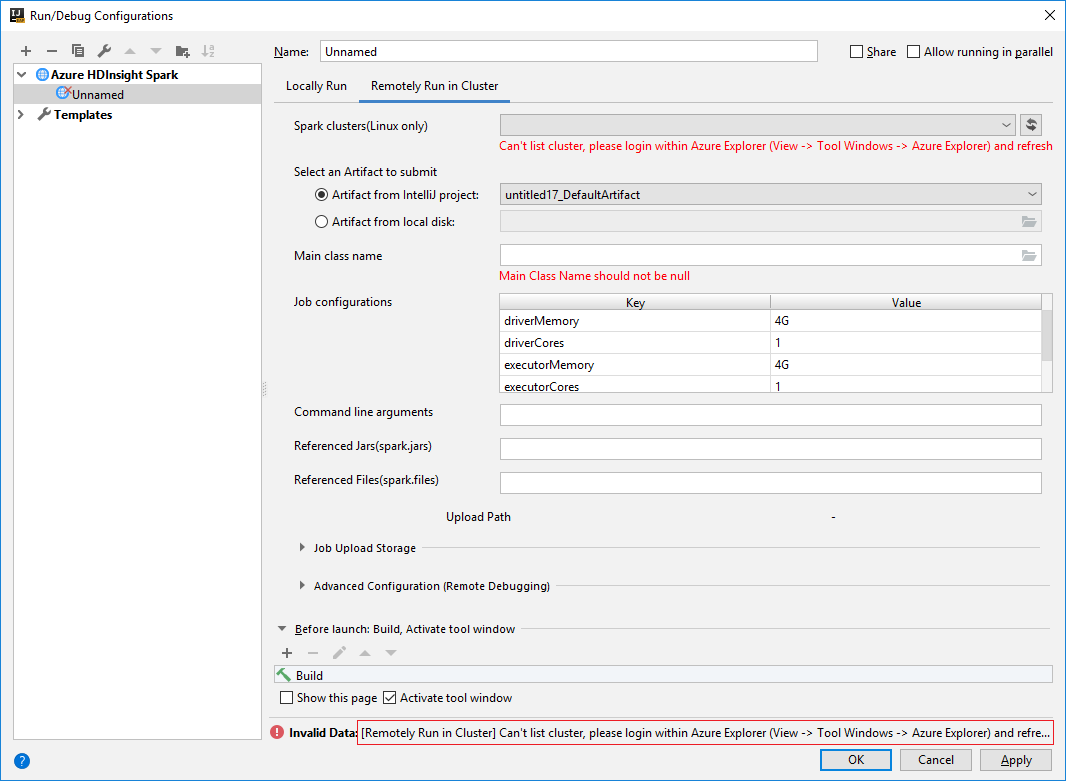Add a new run configuration

tap(26, 50)
